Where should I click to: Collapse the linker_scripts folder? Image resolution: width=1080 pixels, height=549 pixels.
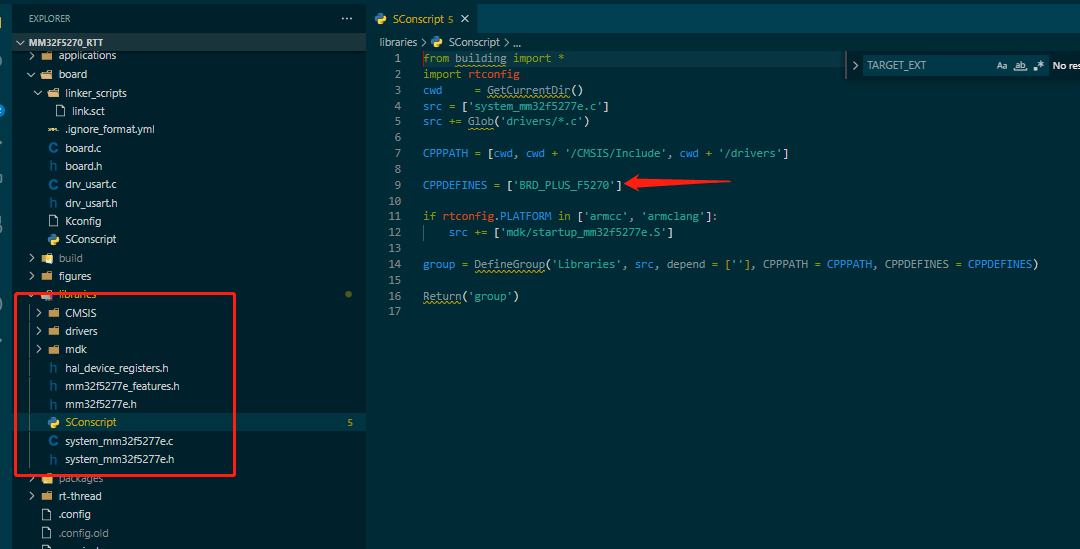pos(39,93)
